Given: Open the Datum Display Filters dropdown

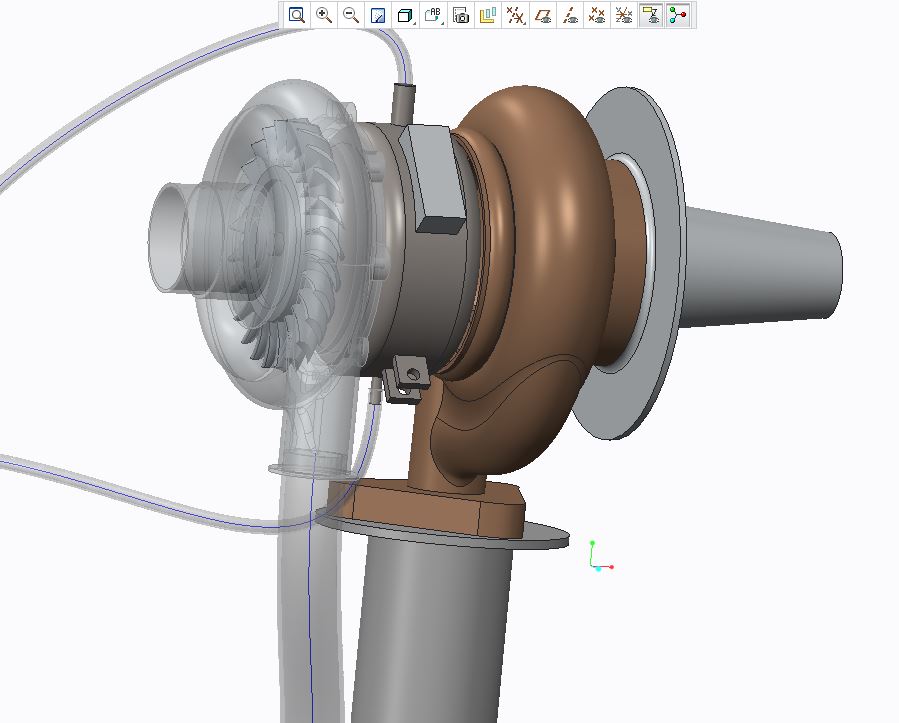Looking at the screenshot, I should [x=515, y=15].
